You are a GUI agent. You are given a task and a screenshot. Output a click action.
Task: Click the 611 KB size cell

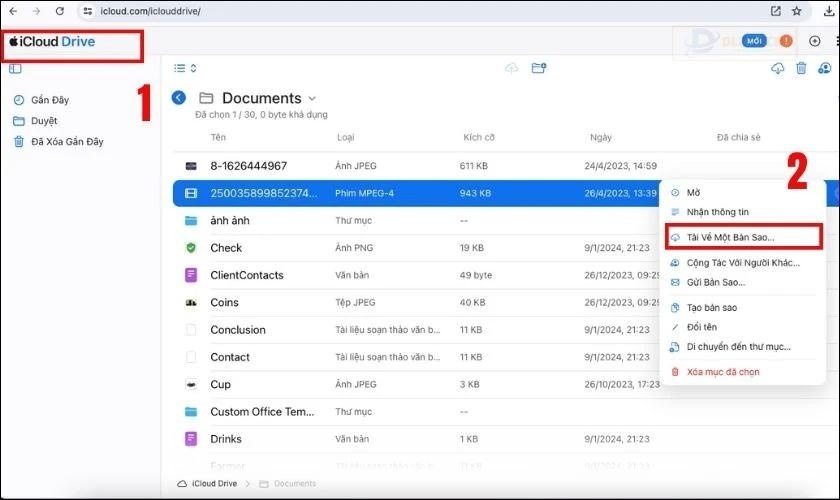tap(474, 166)
